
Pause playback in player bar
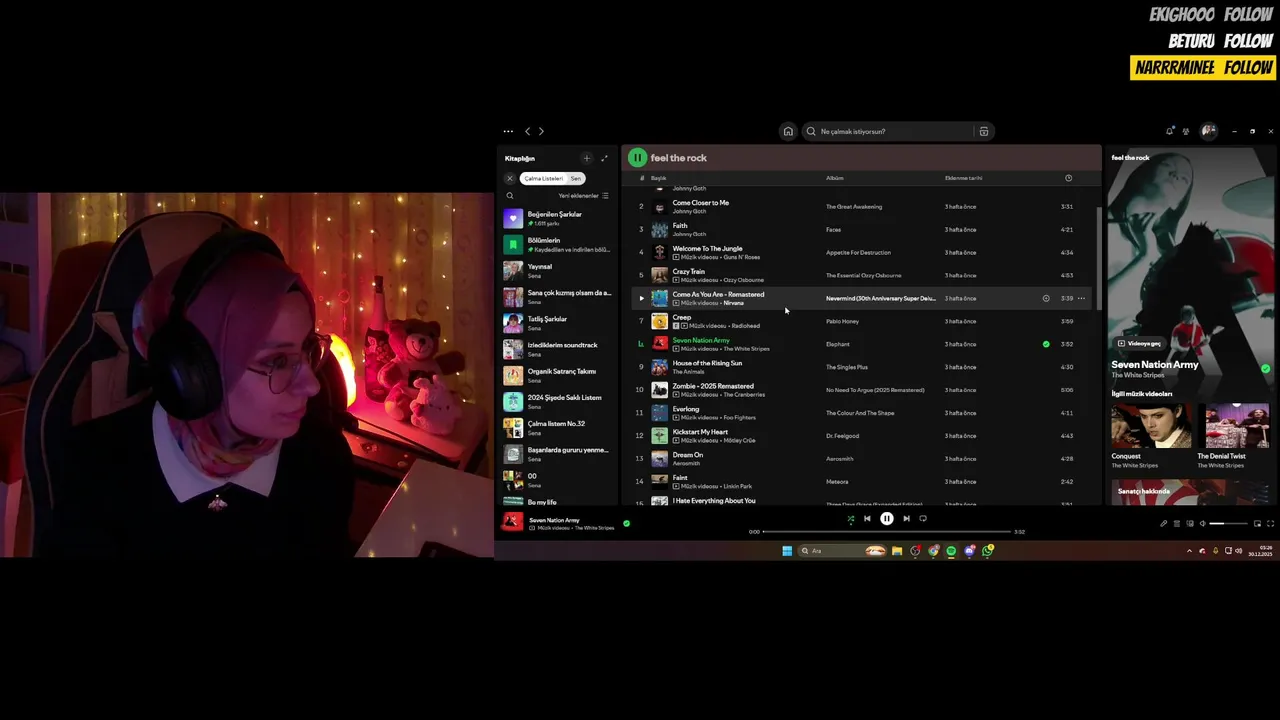click(x=886, y=518)
